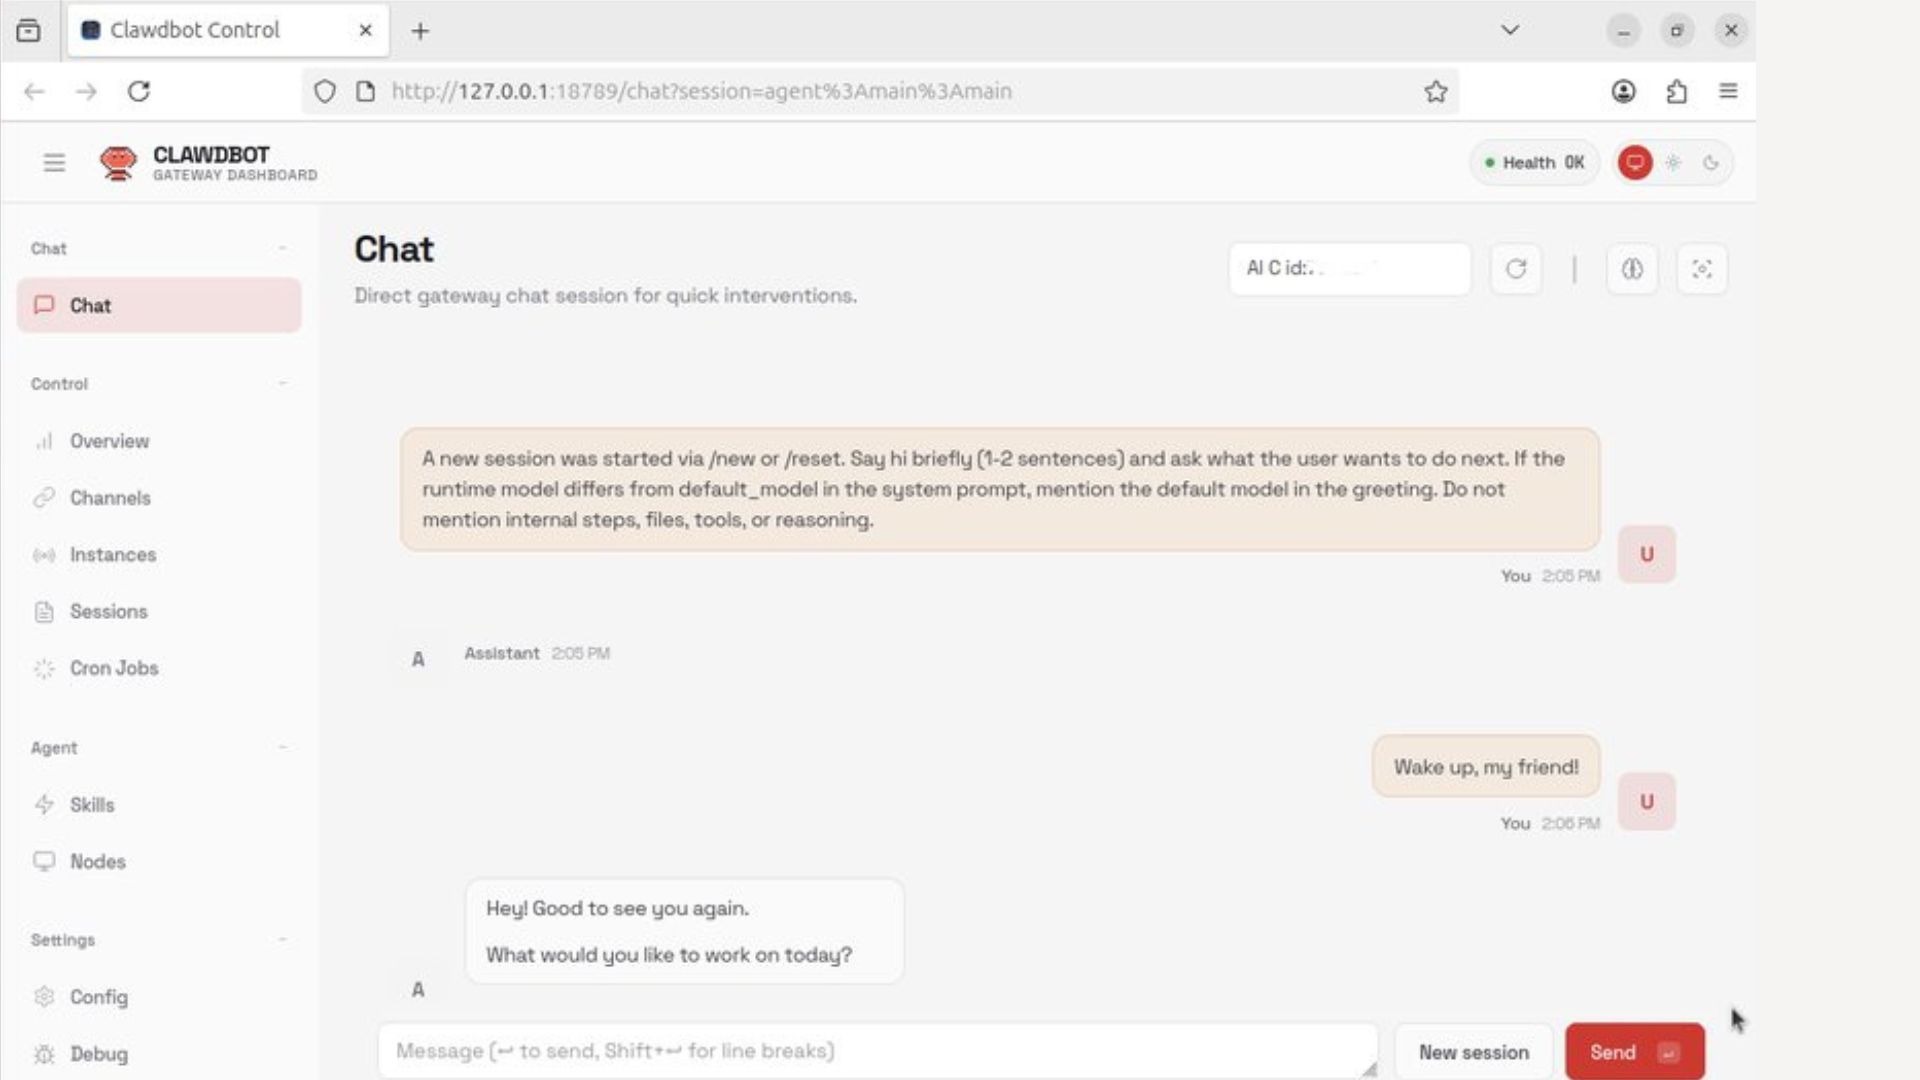Click the Clawdbot lobster logo
This screenshot has width=1920, height=1080.
118,163
